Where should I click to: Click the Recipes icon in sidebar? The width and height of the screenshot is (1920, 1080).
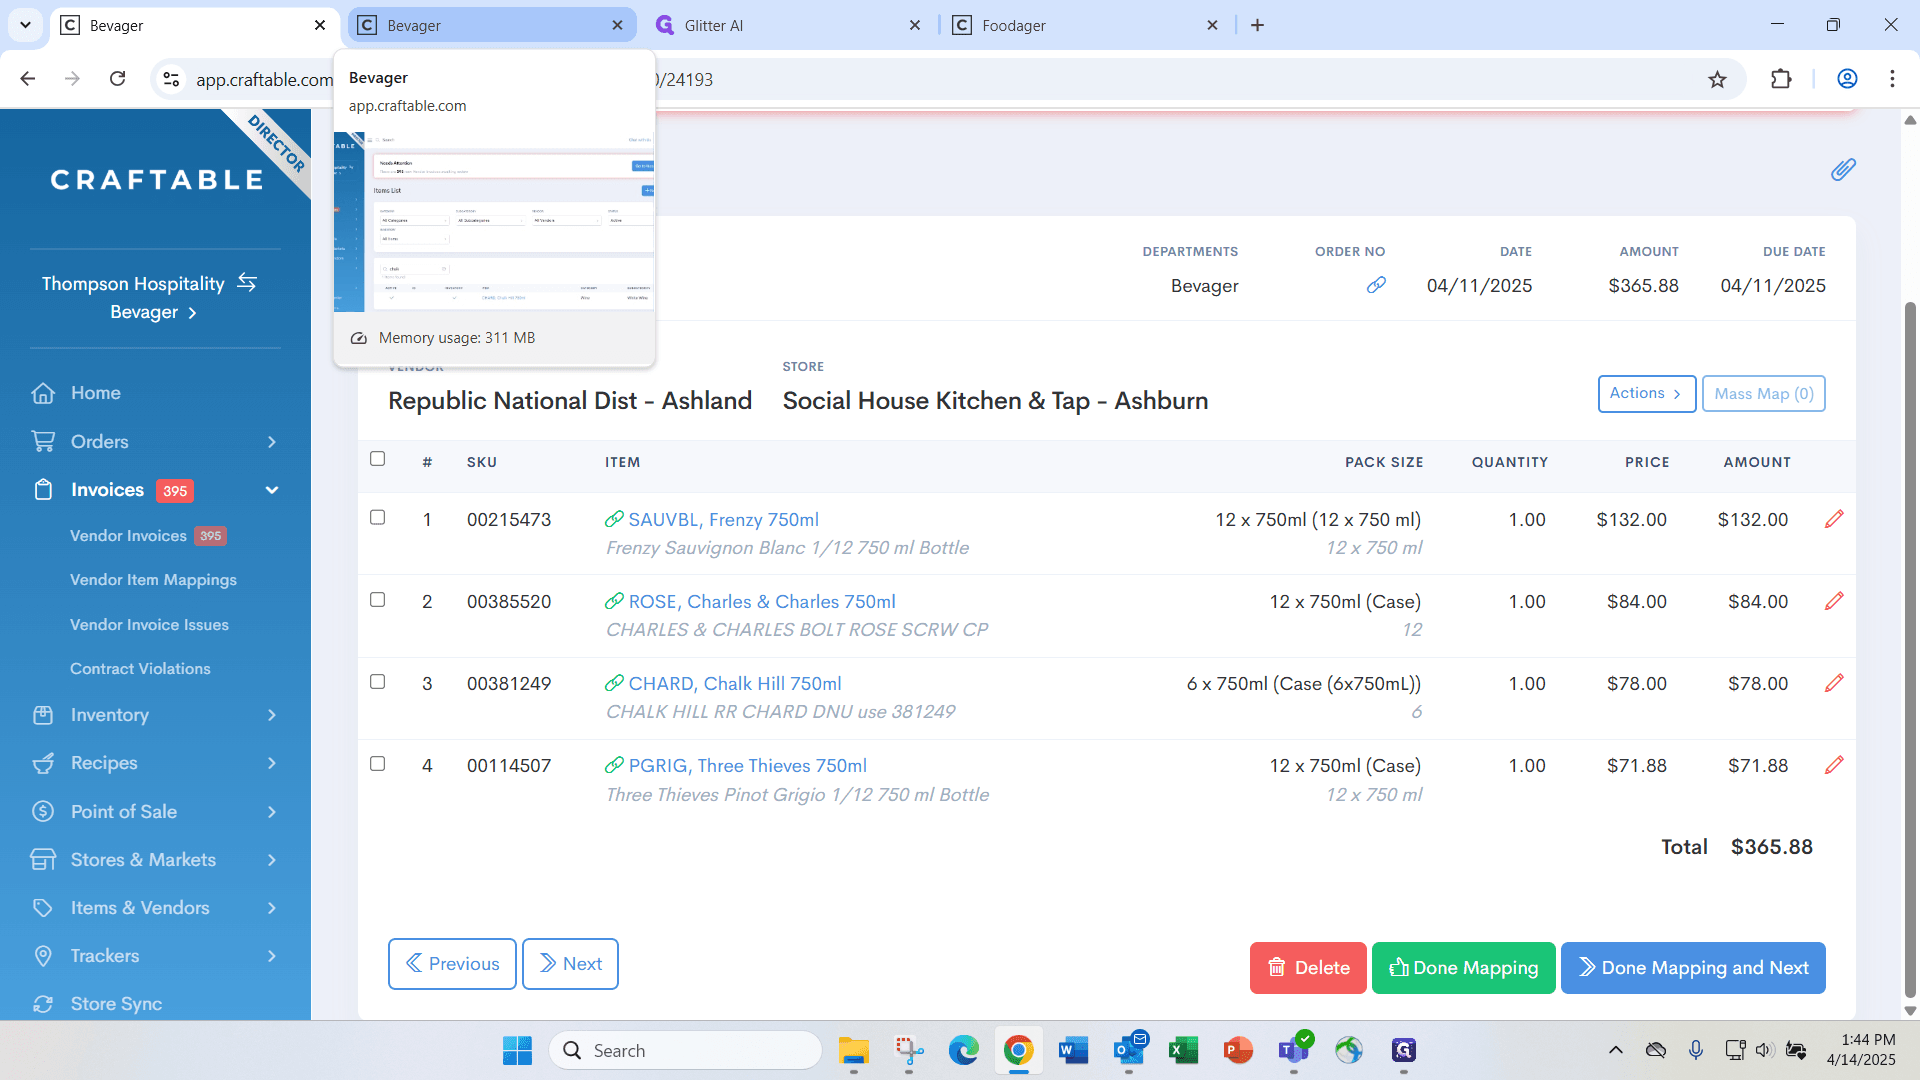pos(43,763)
